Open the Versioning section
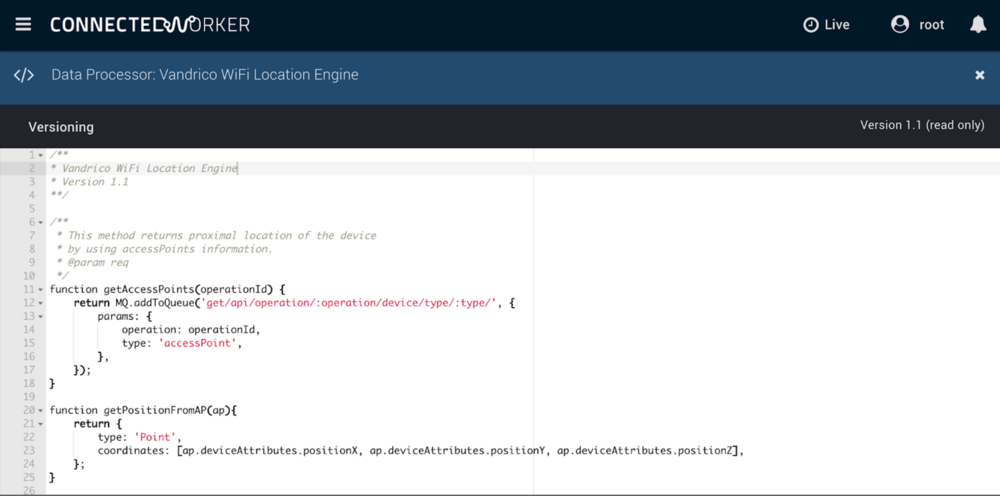The image size is (1000, 496). pos(61,127)
